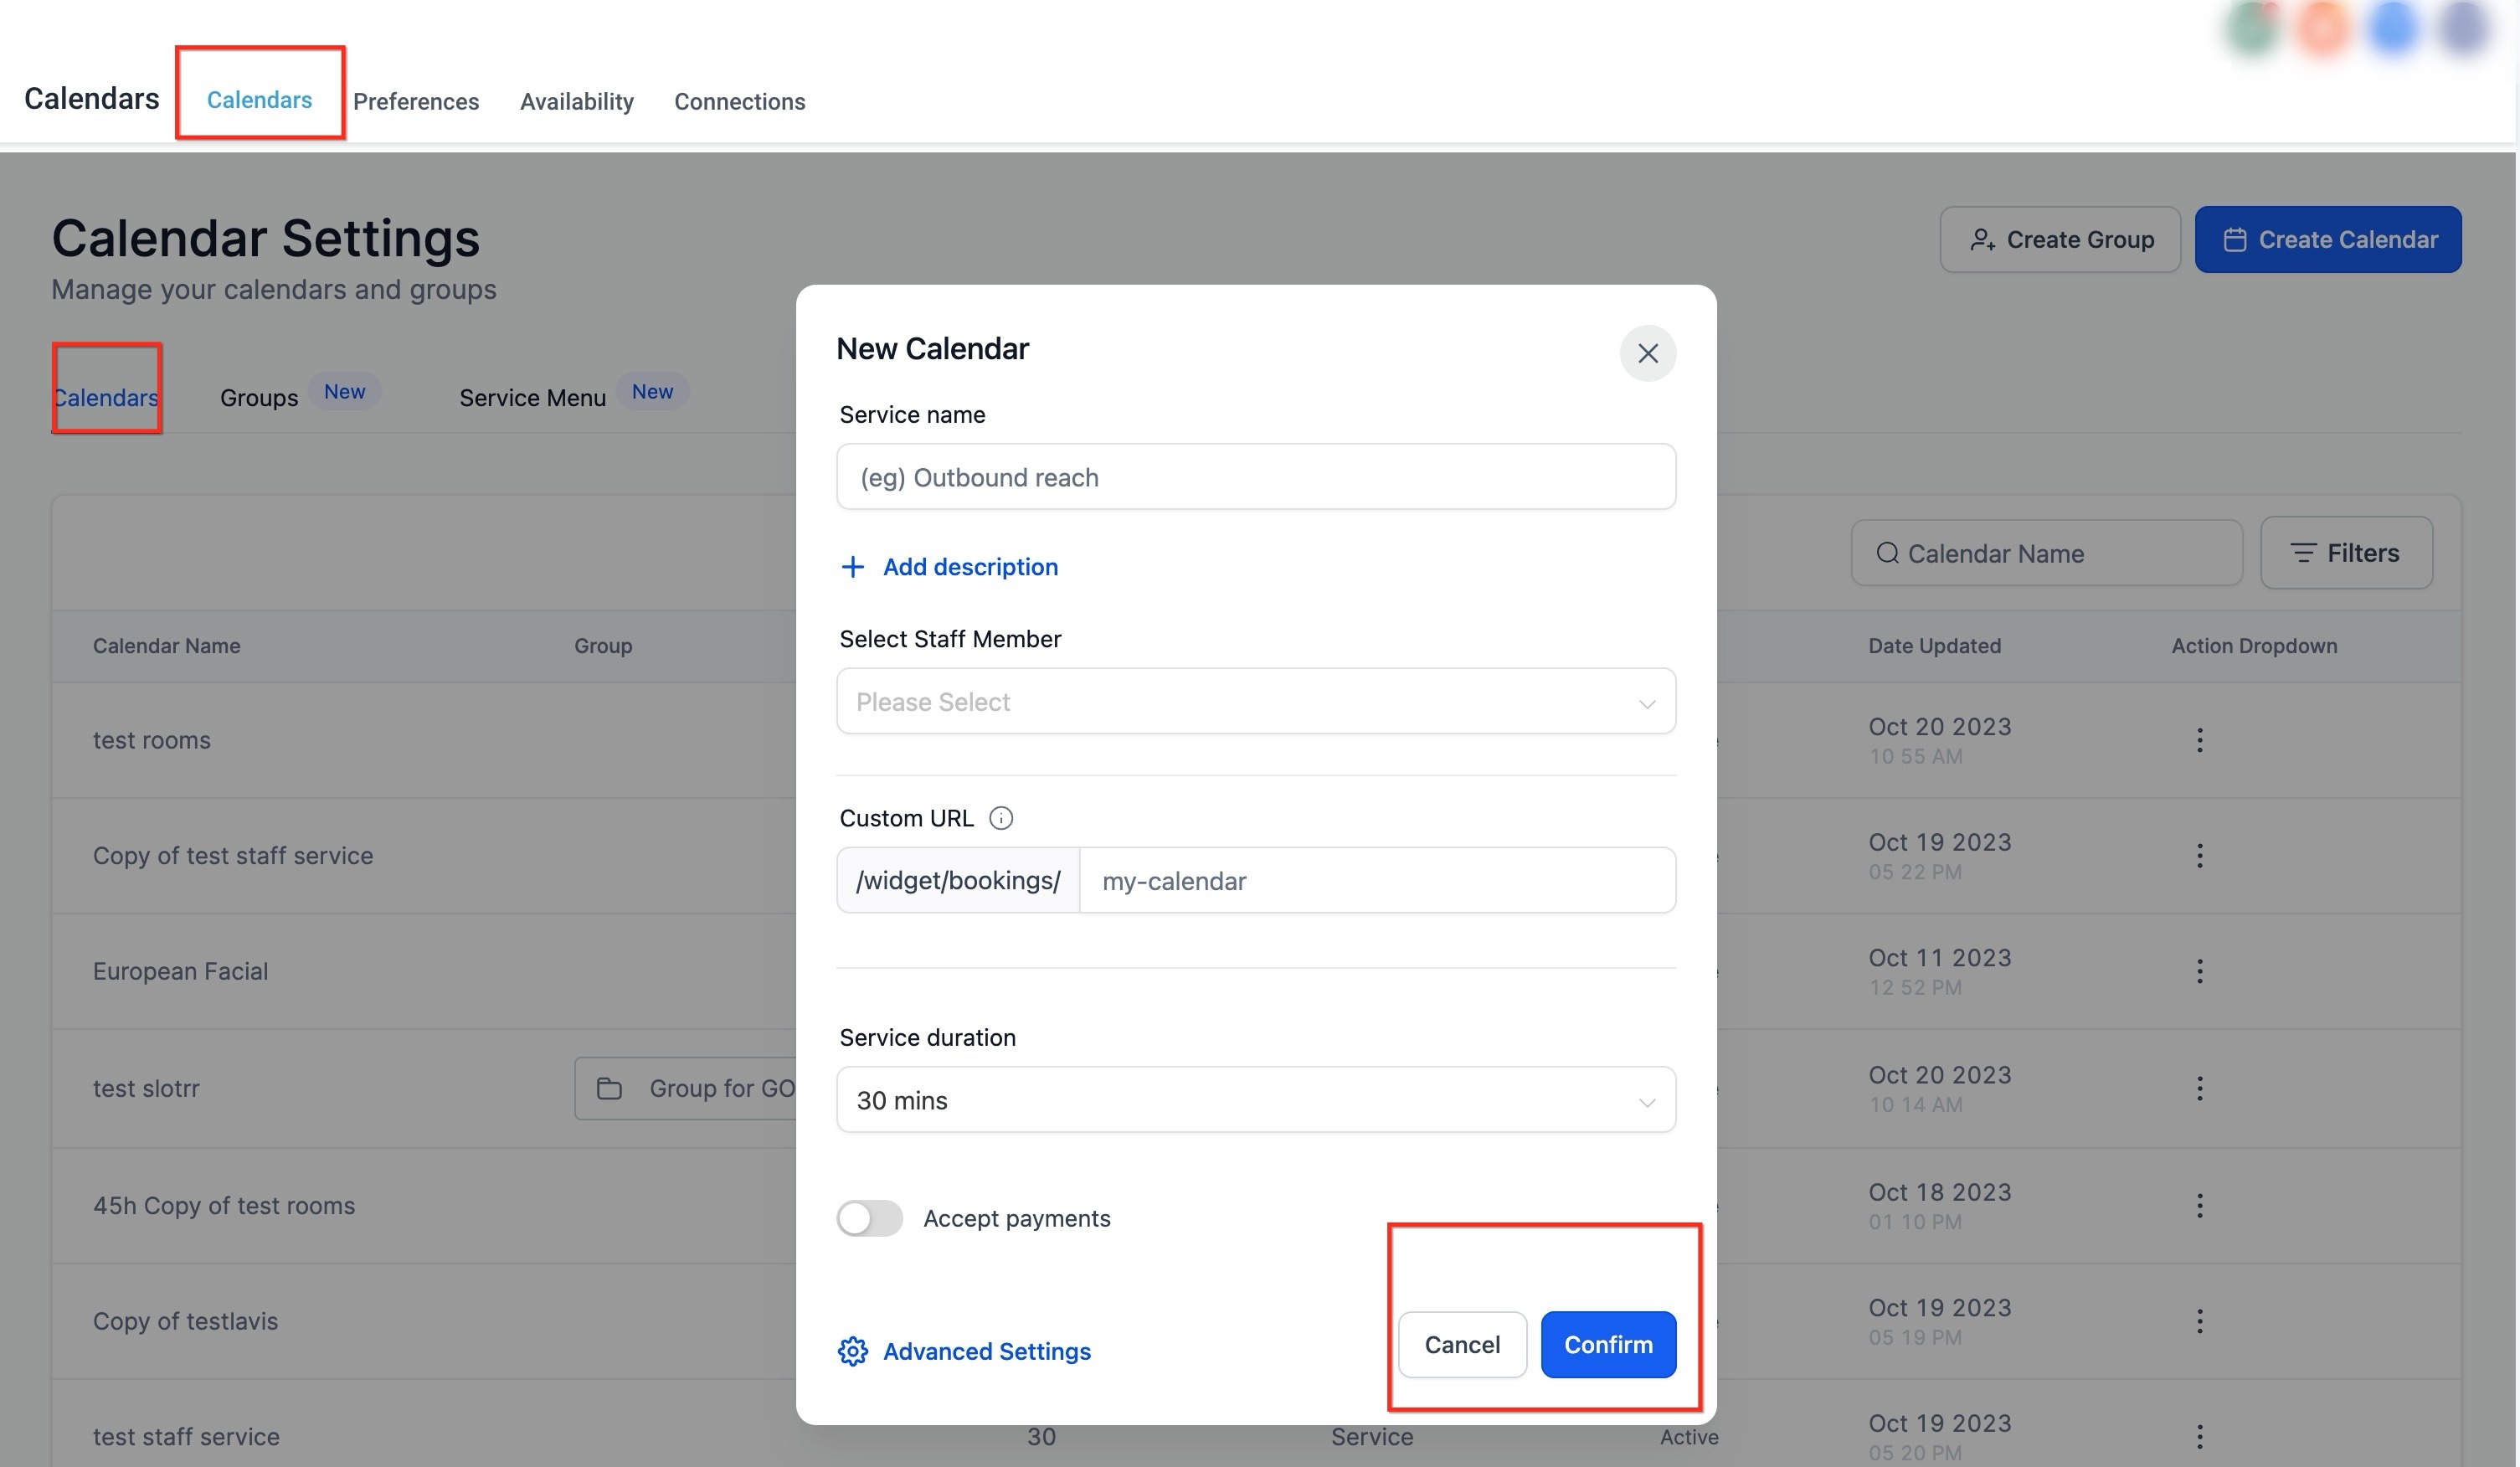Go to the Availability tab
2520x1467 pixels.
(576, 101)
